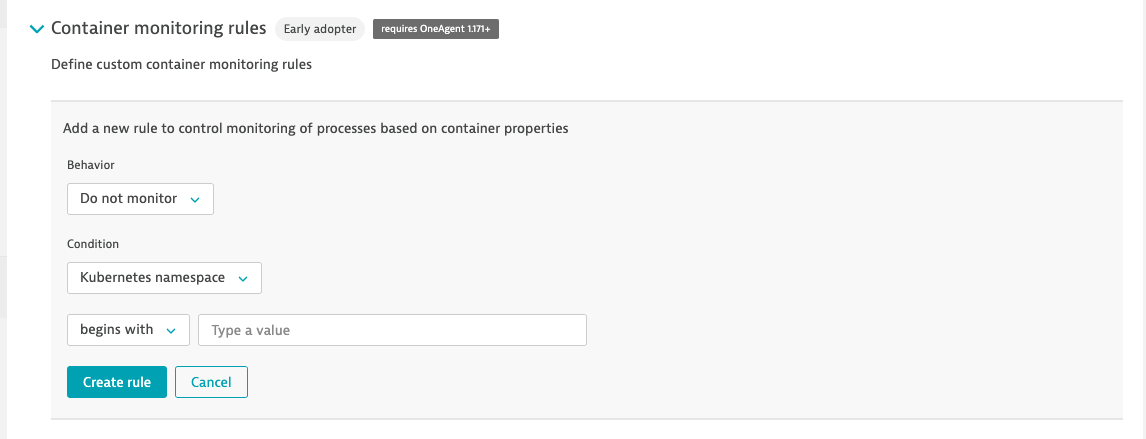
Task: Focus the Type a value input field
Action: [392, 330]
